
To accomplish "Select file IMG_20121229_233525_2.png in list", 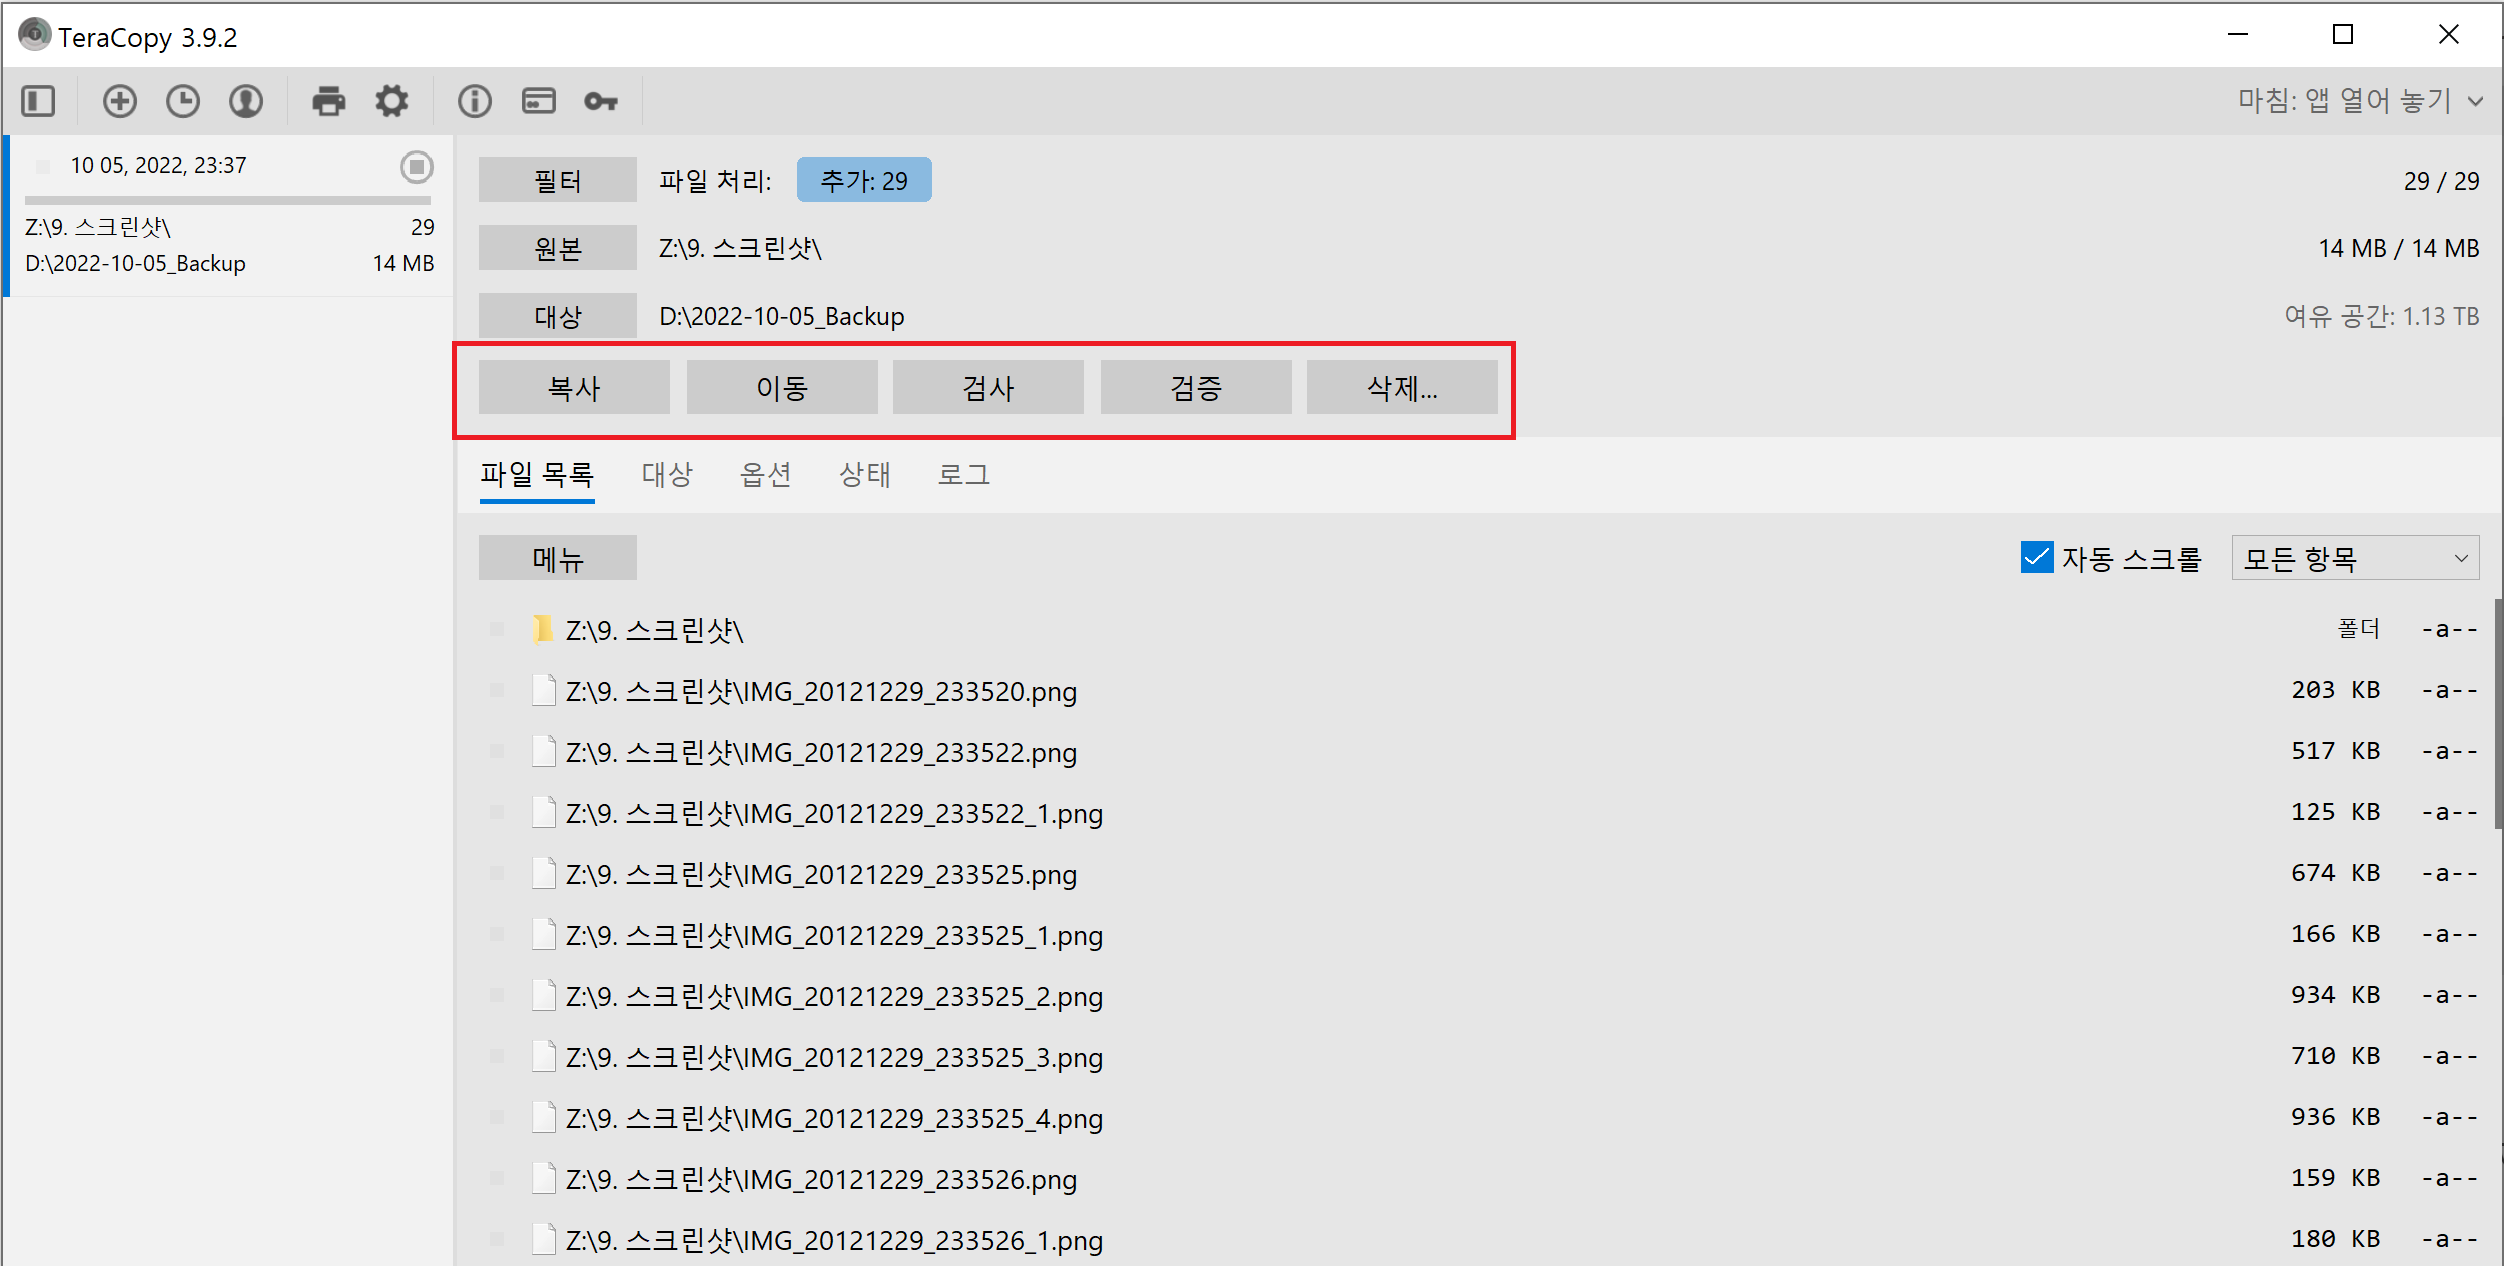I will 834,996.
